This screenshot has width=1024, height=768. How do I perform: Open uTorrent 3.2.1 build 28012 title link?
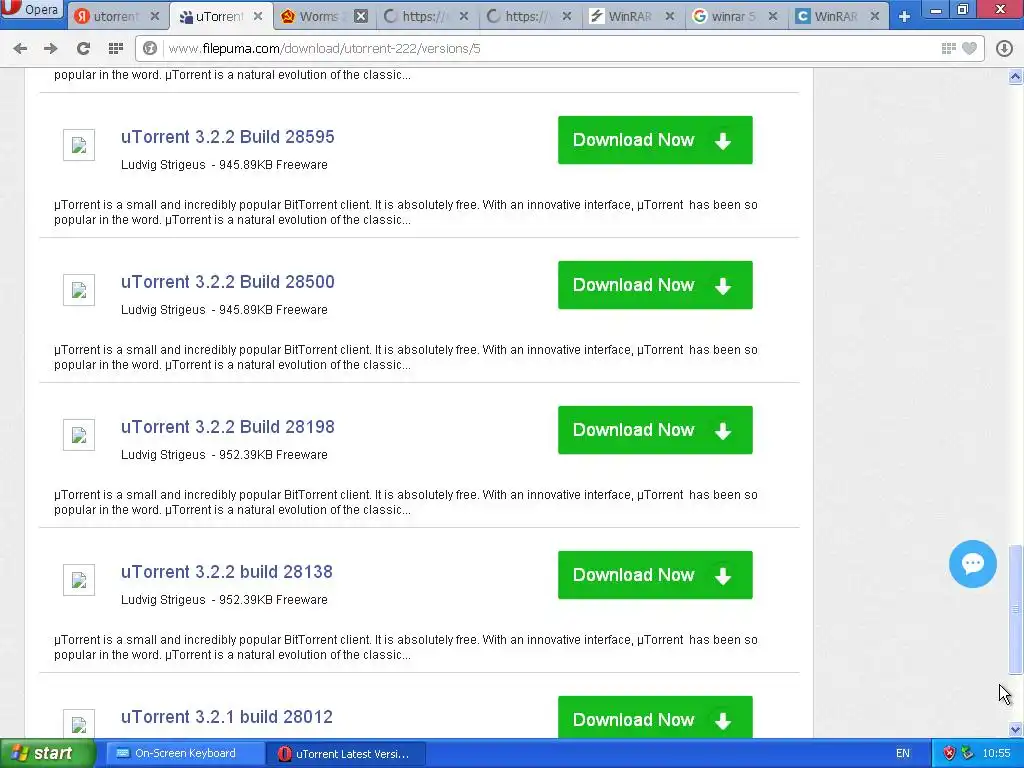click(x=227, y=717)
